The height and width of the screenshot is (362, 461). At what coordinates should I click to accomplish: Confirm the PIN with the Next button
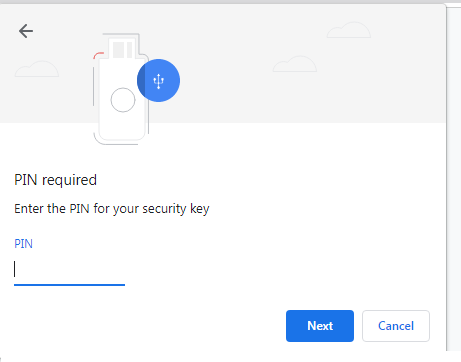point(320,326)
